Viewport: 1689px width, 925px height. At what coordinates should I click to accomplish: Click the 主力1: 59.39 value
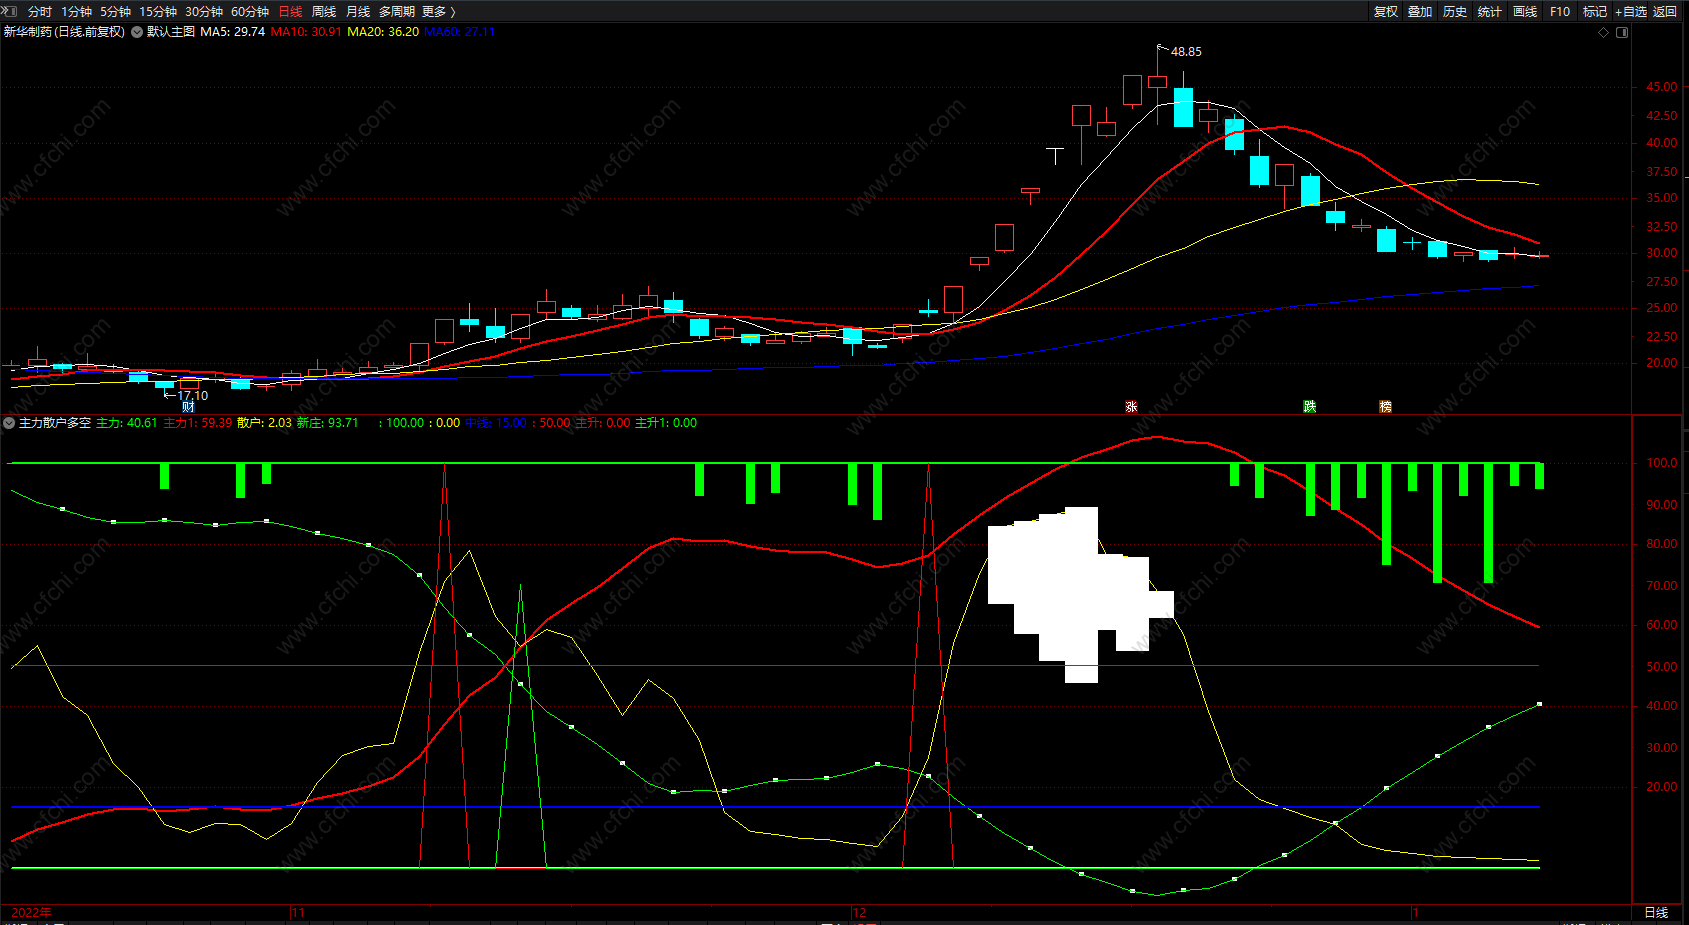tap(197, 423)
